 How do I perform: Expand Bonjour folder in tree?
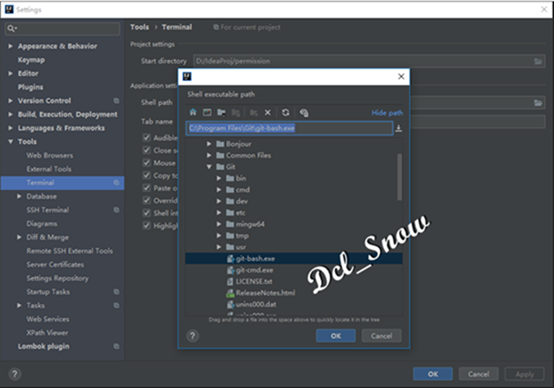click(x=209, y=144)
